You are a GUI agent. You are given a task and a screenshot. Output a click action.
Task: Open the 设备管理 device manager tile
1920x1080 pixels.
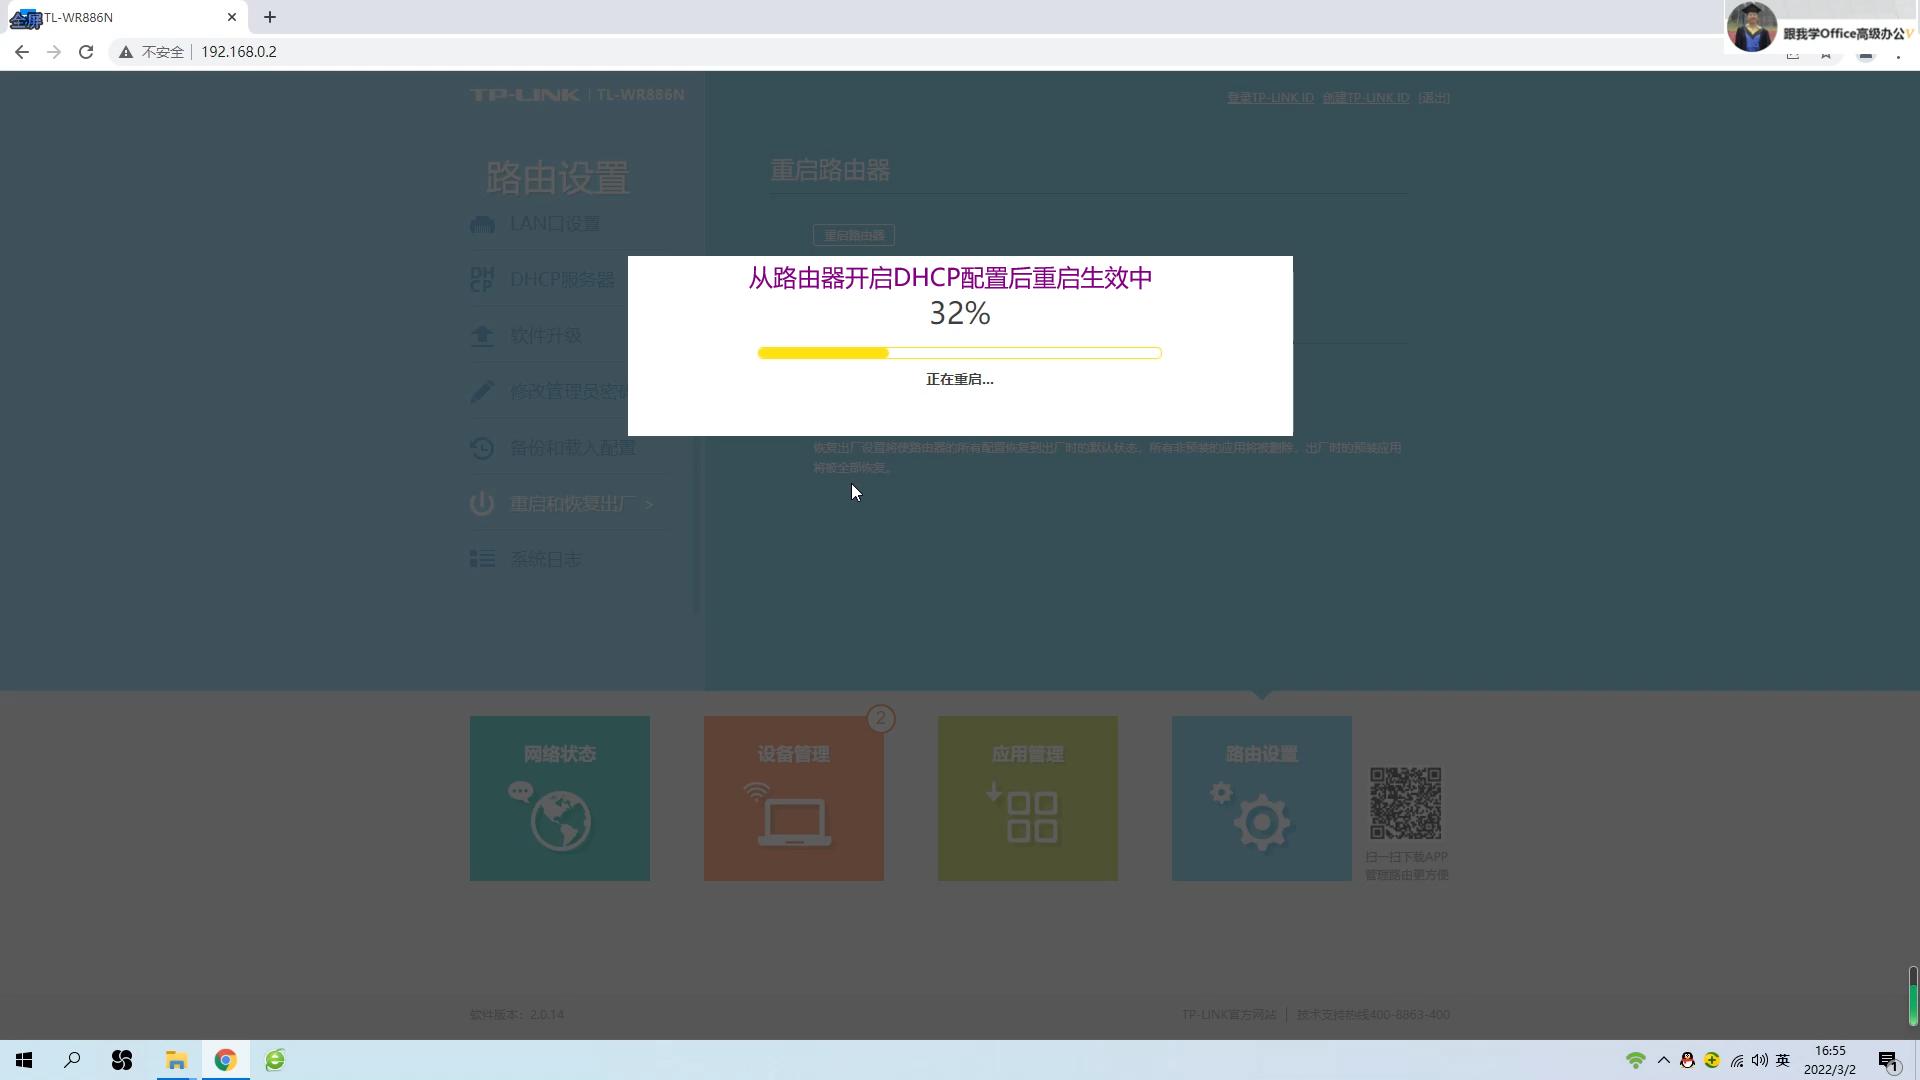coord(793,798)
